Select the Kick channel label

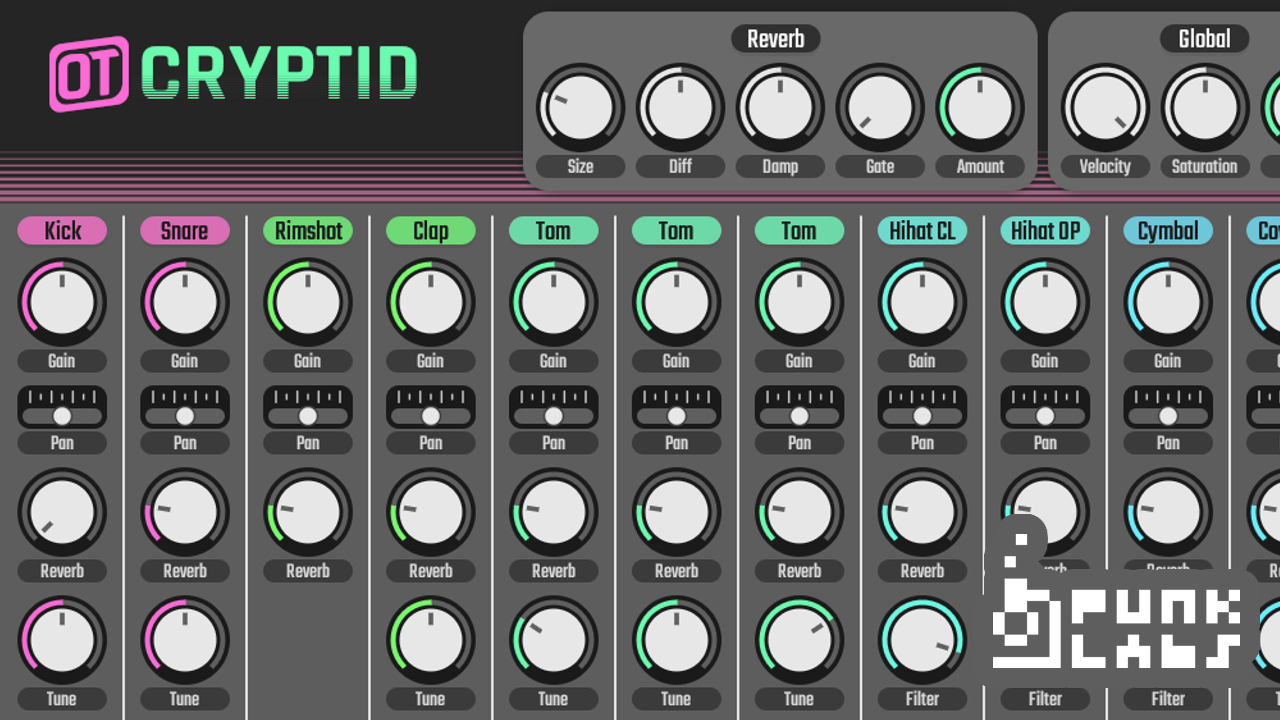pos(62,231)
